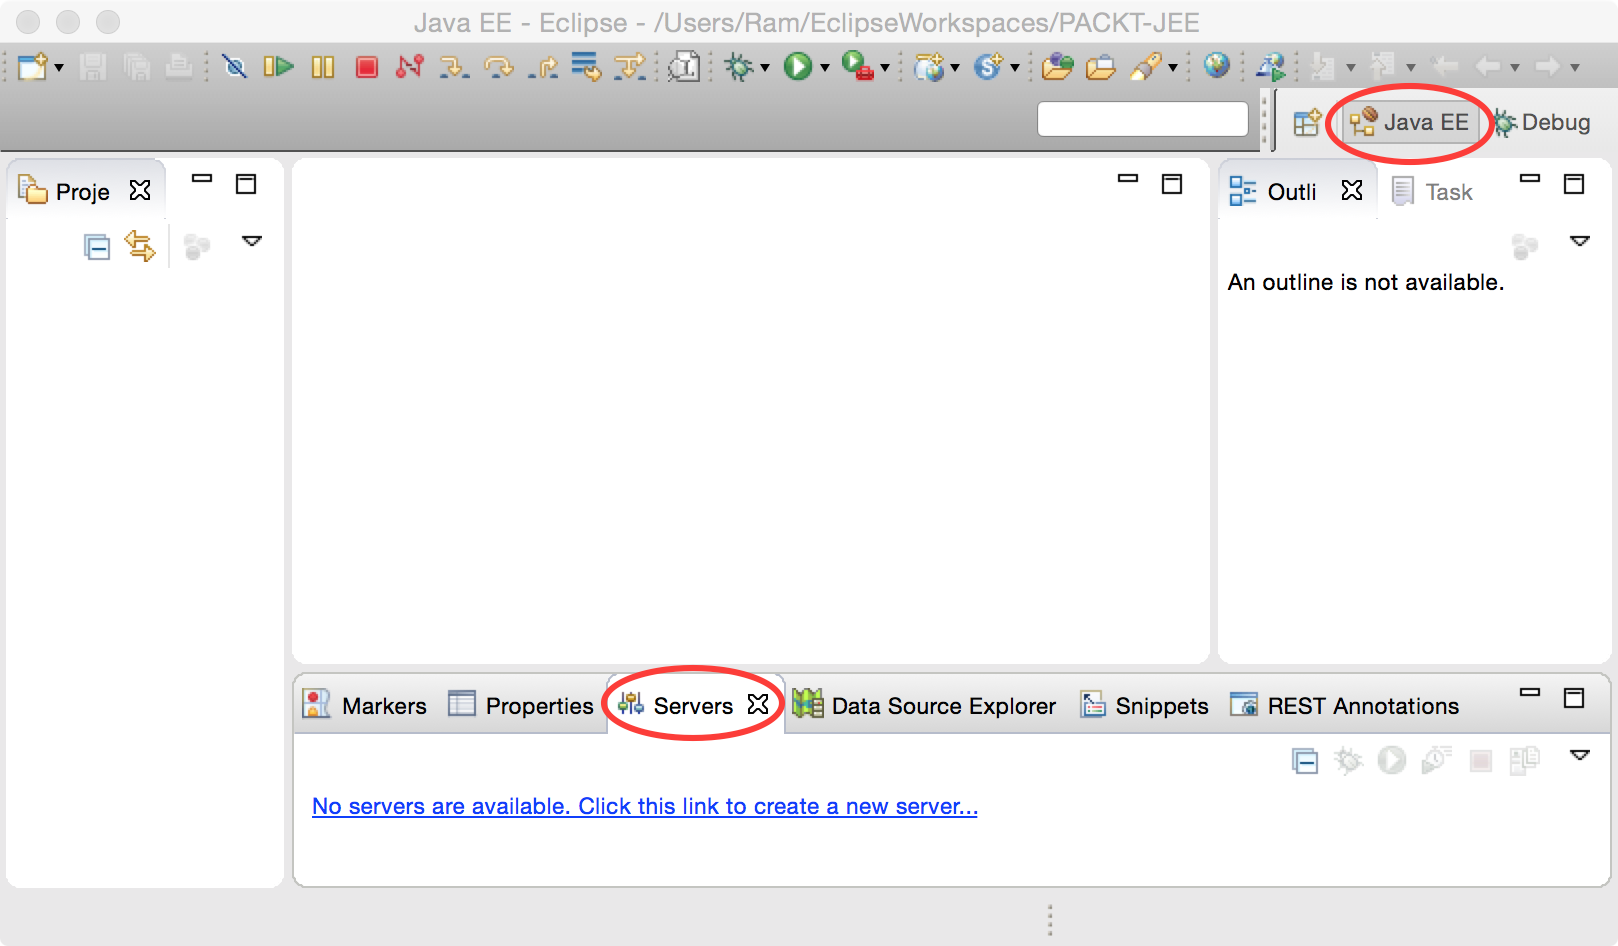Image resolution: width=1618 pixels, height=946 pixels.
Task: Click link to create a new server
Action: [x=645, y=806]
